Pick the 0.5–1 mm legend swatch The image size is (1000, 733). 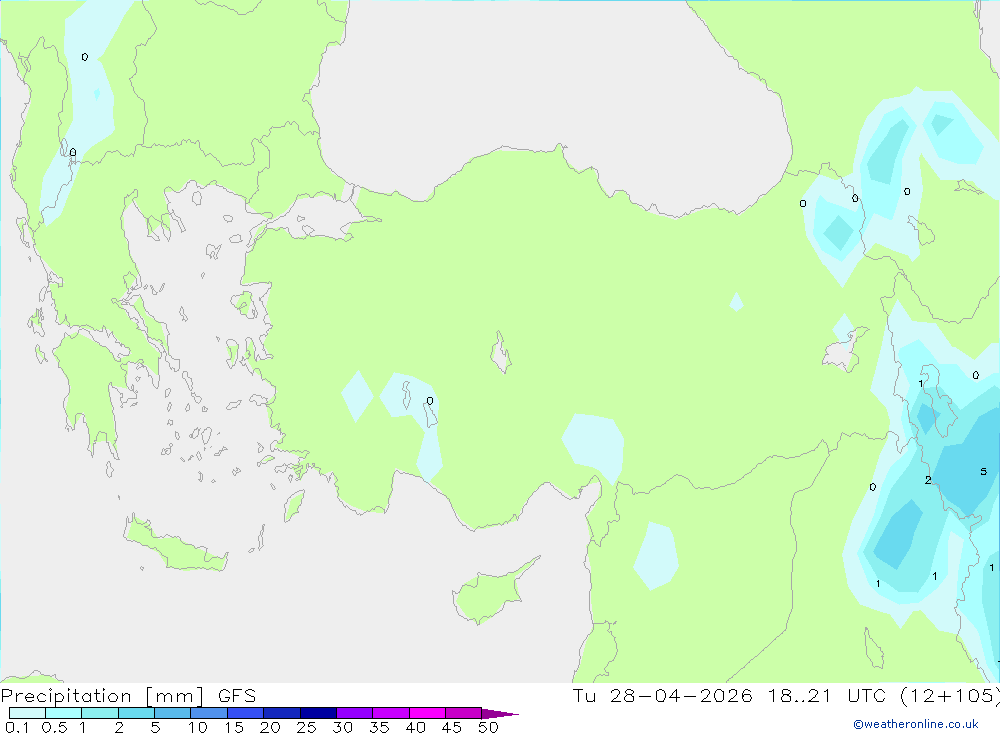[63, 713]
